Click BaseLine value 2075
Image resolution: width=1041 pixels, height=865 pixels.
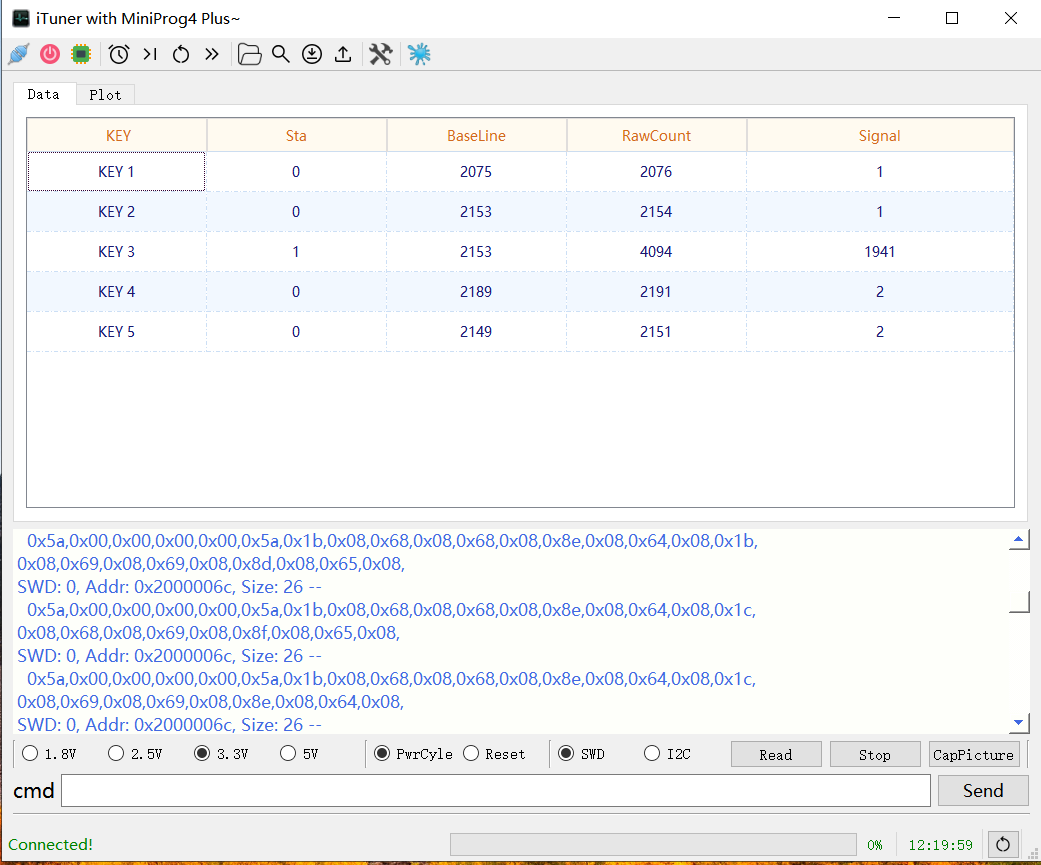coord(477,172)
